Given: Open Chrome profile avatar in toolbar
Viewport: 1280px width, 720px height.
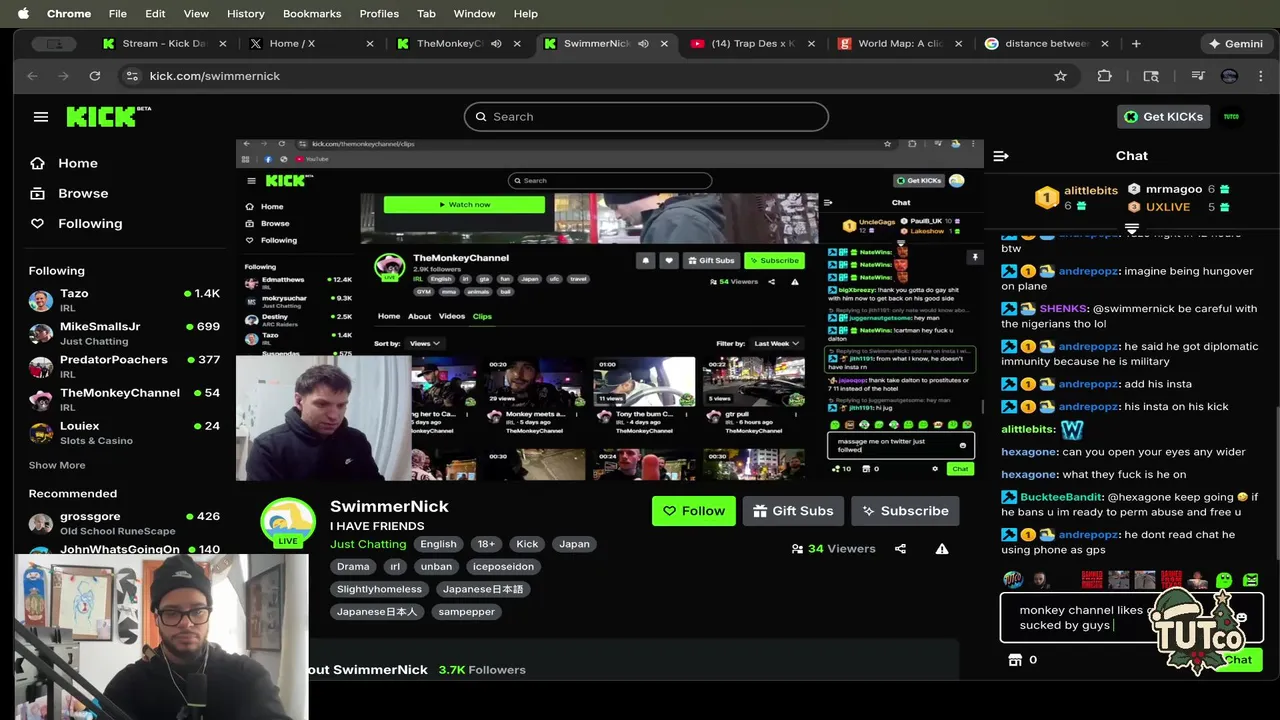Looking at the screenshot, I should point(1230,76).
